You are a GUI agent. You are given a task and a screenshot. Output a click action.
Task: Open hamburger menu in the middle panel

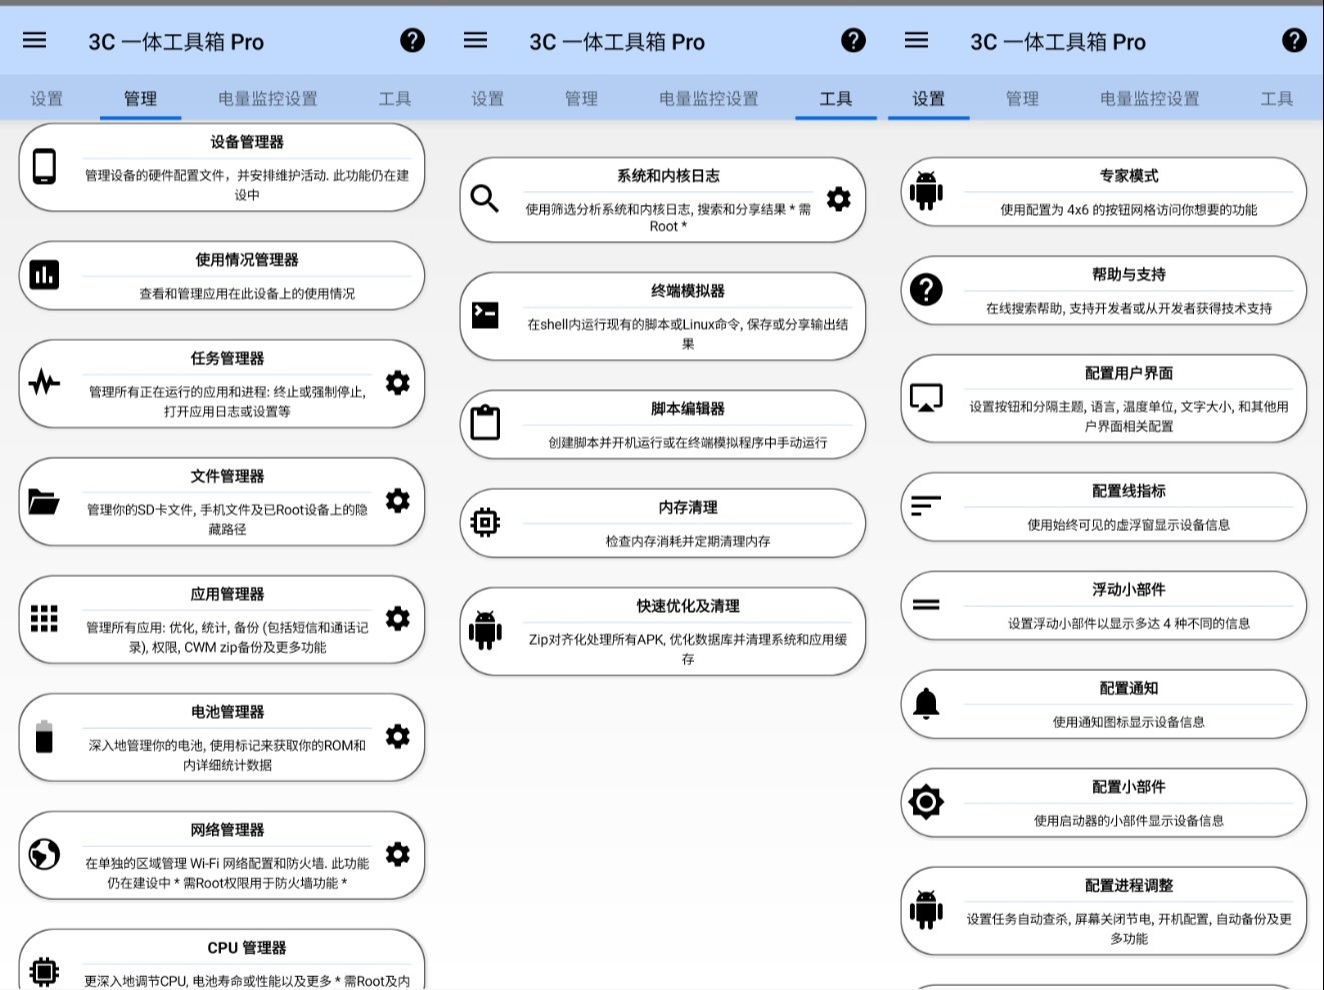(476, 40)
